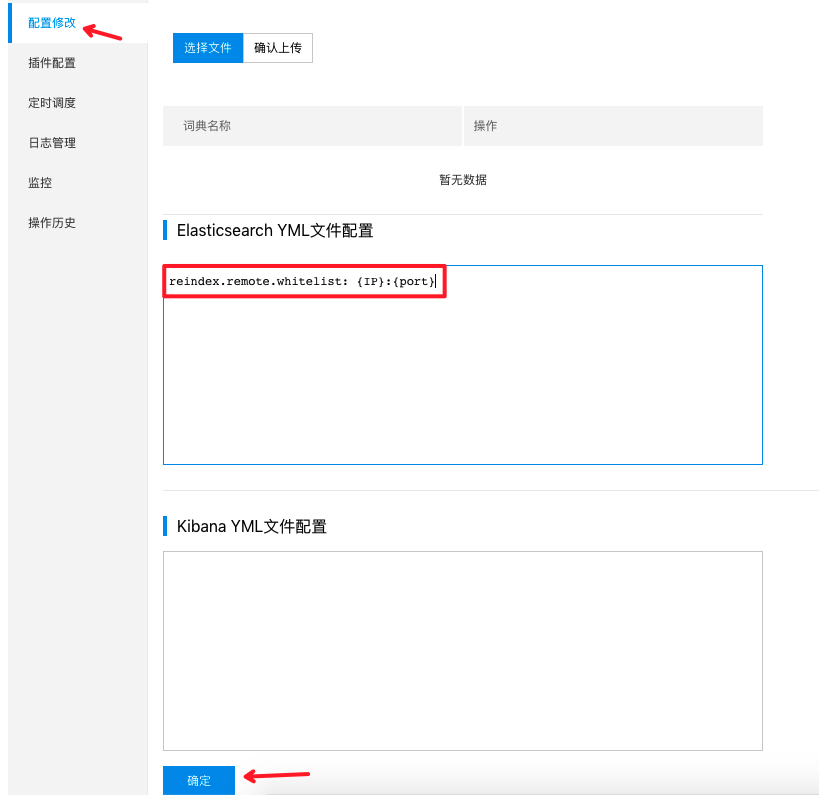Click the reindex.remote.whitelist text line
Screen dimensions: 819x795
tap(302, 282)
